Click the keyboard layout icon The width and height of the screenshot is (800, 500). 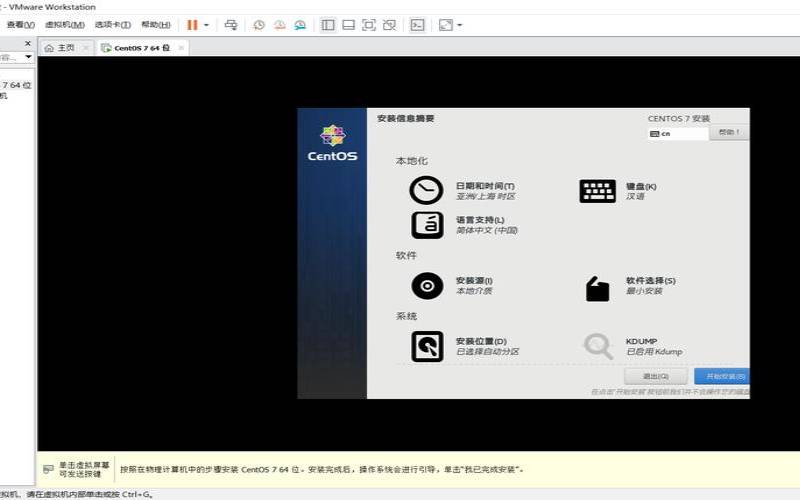click(597, 191)
